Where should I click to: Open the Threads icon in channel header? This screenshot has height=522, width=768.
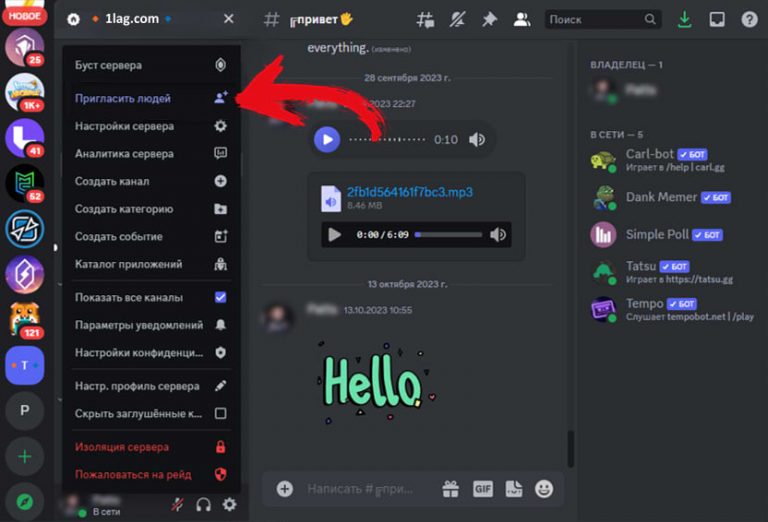coord(426,19)
